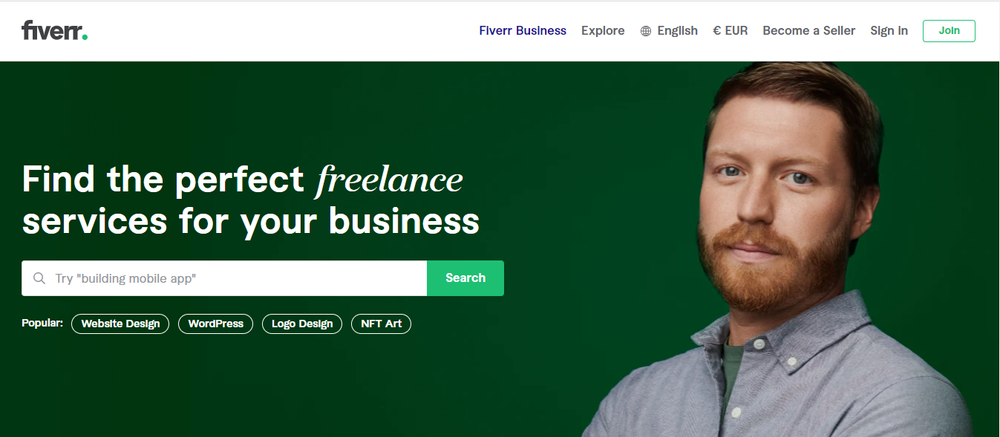Select the Website Design popular tag

click(120, 323)
